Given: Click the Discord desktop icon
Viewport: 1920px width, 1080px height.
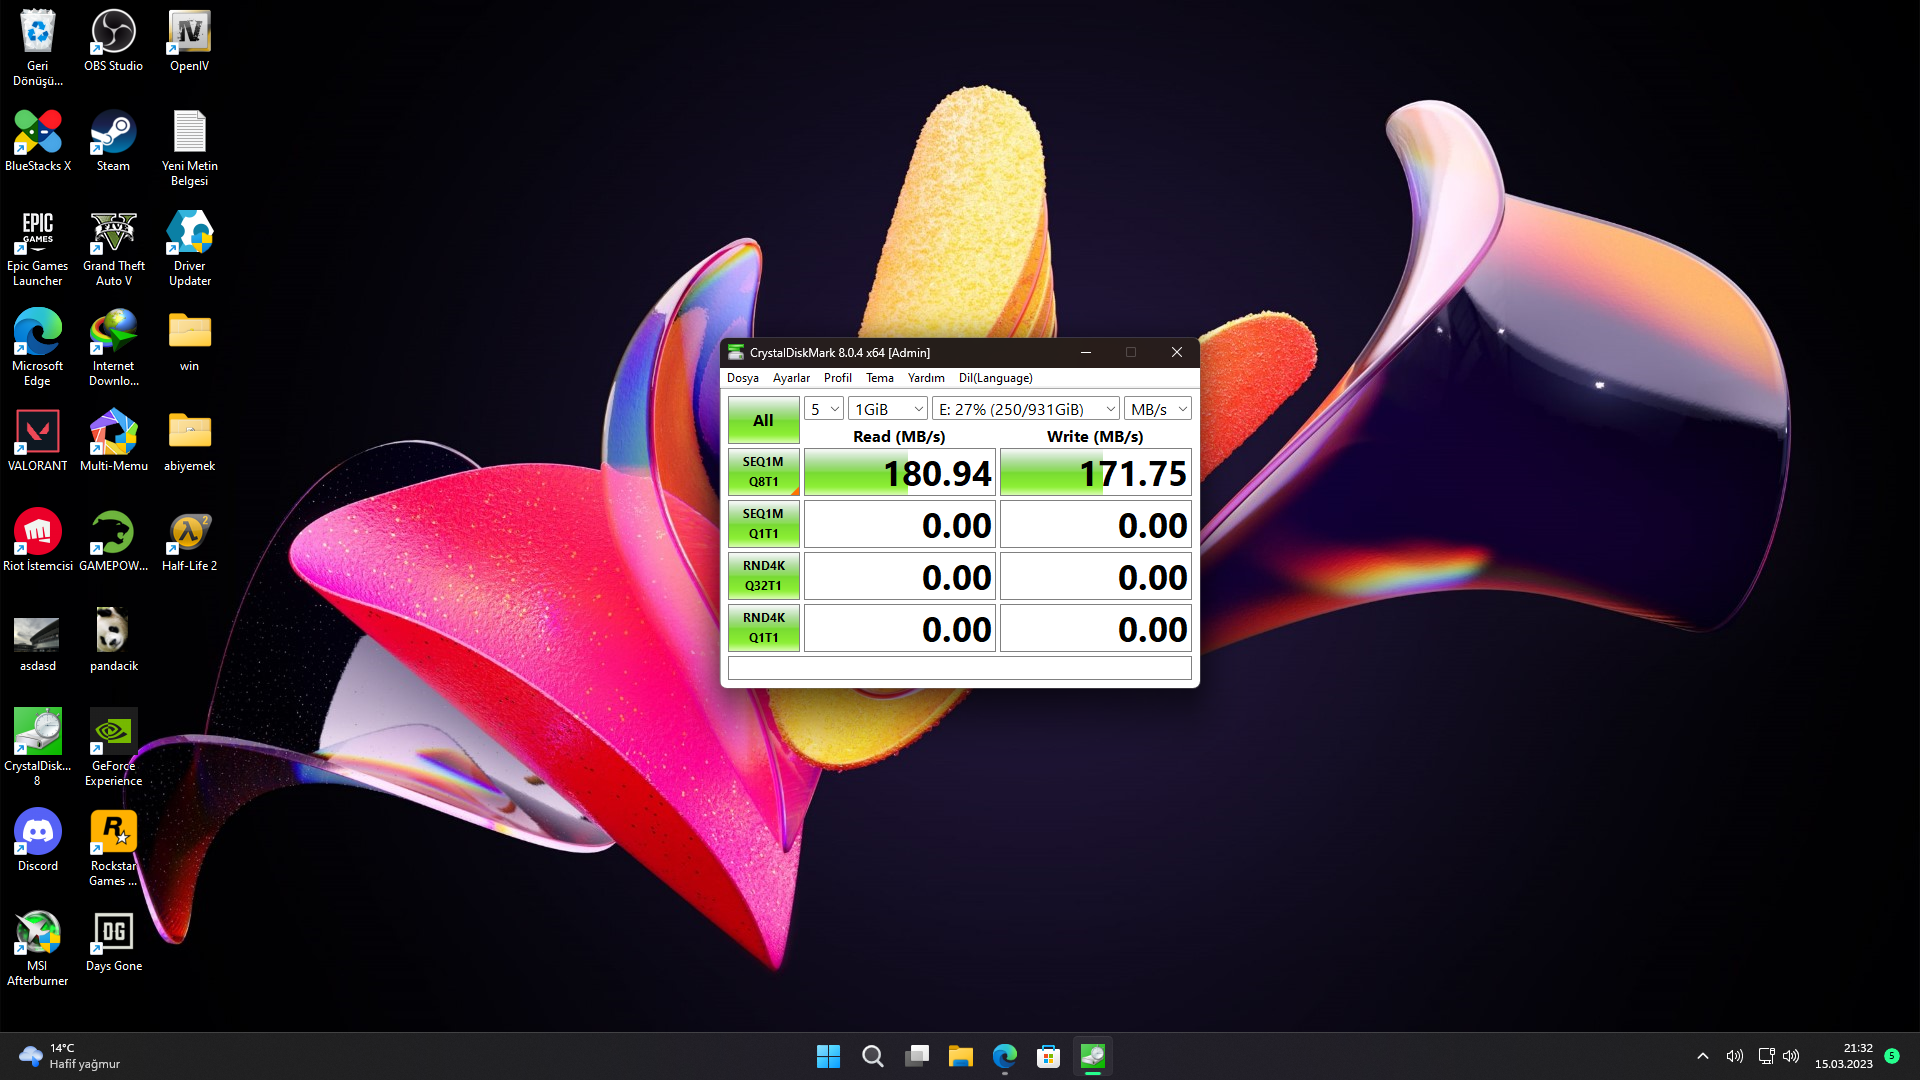Looking at the screenshot, I should point(37,833).
